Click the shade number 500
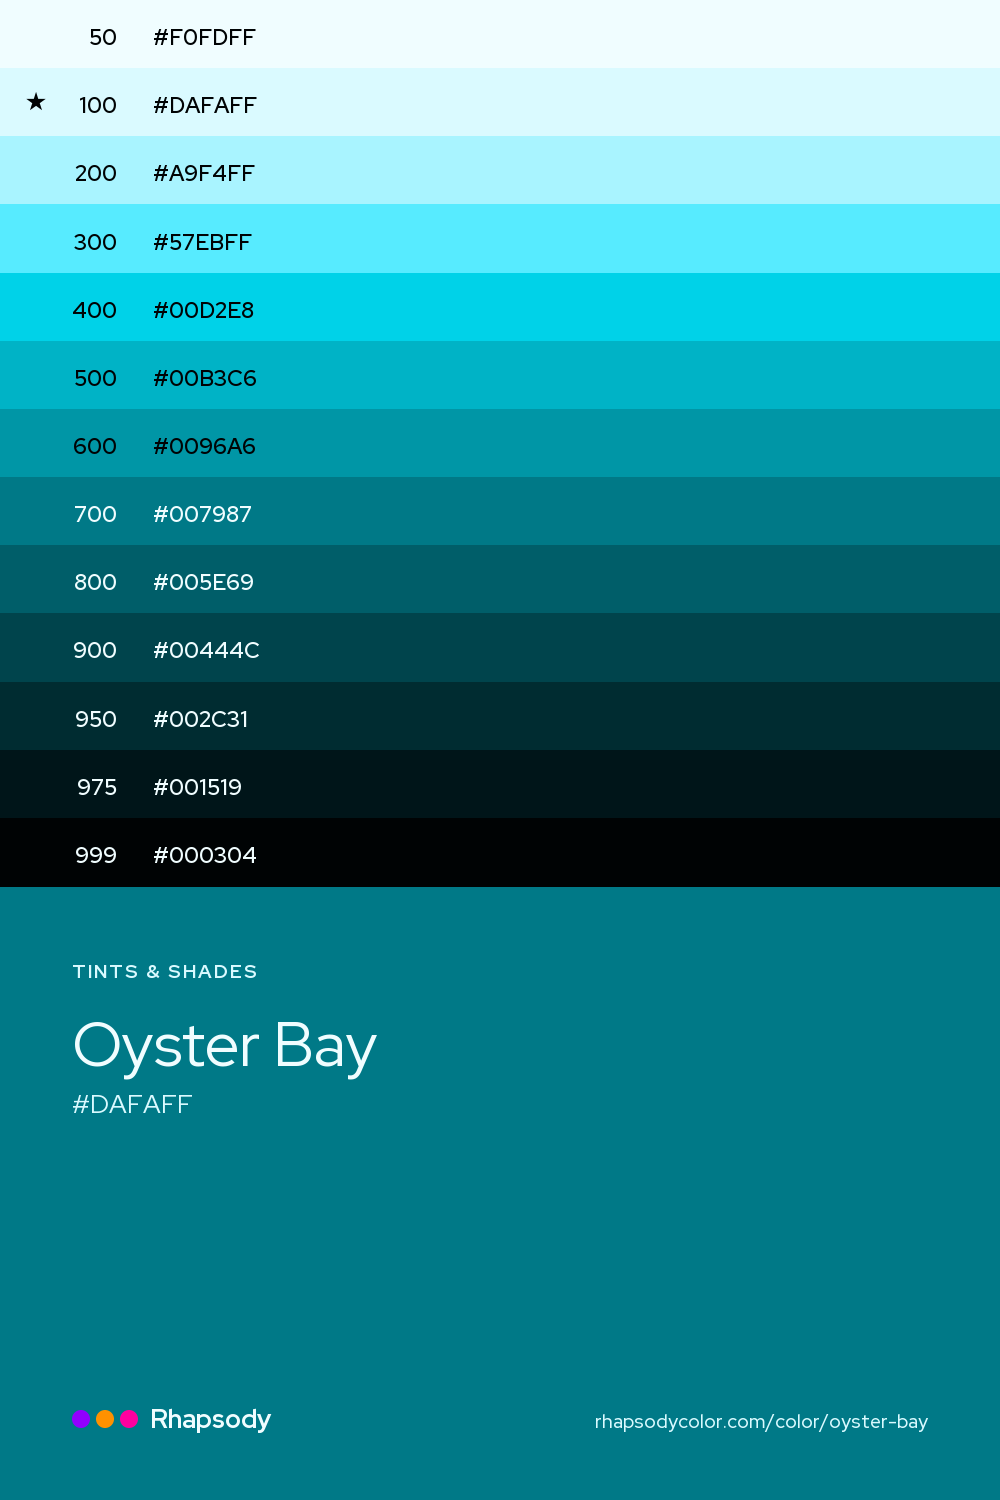 click(x=96, y=378)
